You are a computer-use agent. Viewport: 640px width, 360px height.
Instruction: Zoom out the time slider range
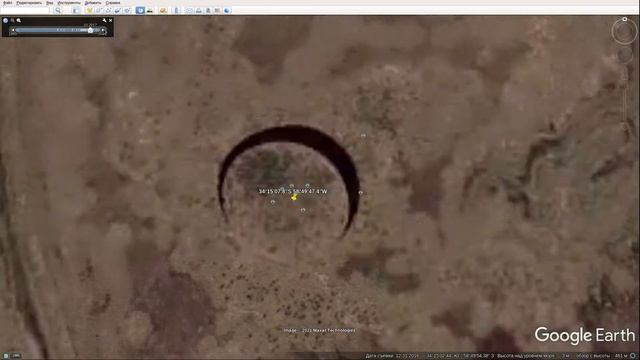(12, 20)
